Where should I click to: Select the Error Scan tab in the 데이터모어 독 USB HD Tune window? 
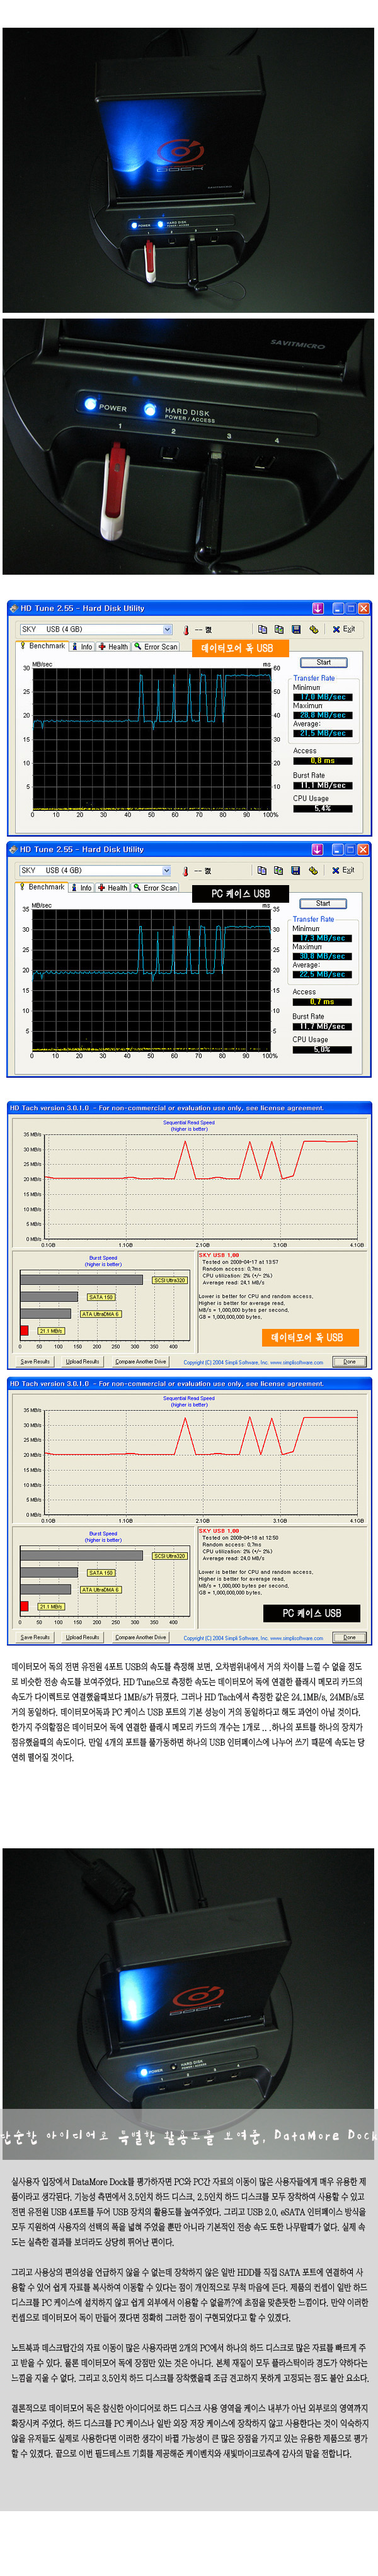pyautogui.click(x=156, y=646)
